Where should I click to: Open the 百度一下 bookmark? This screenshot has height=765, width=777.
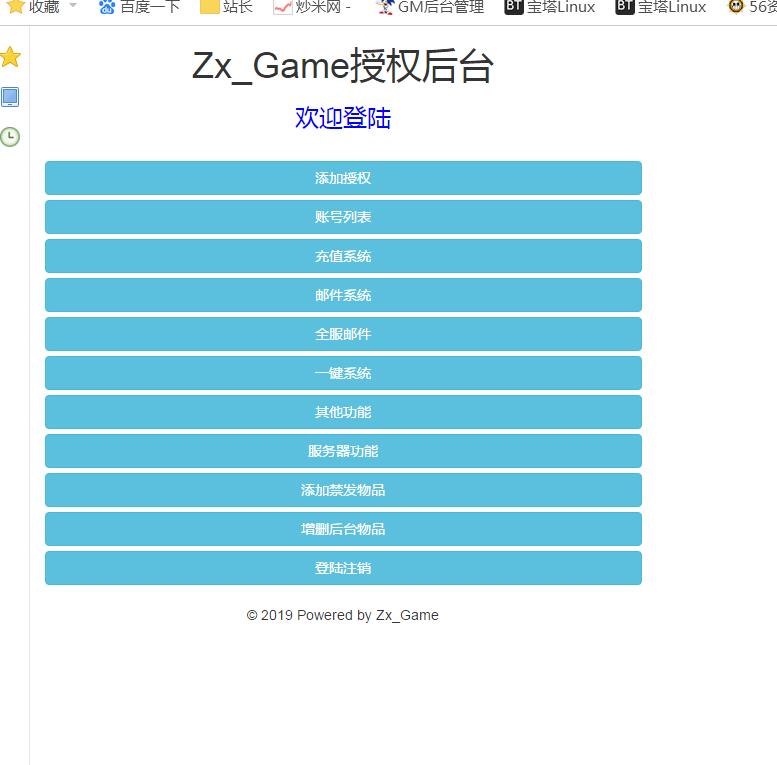point(139,7)
